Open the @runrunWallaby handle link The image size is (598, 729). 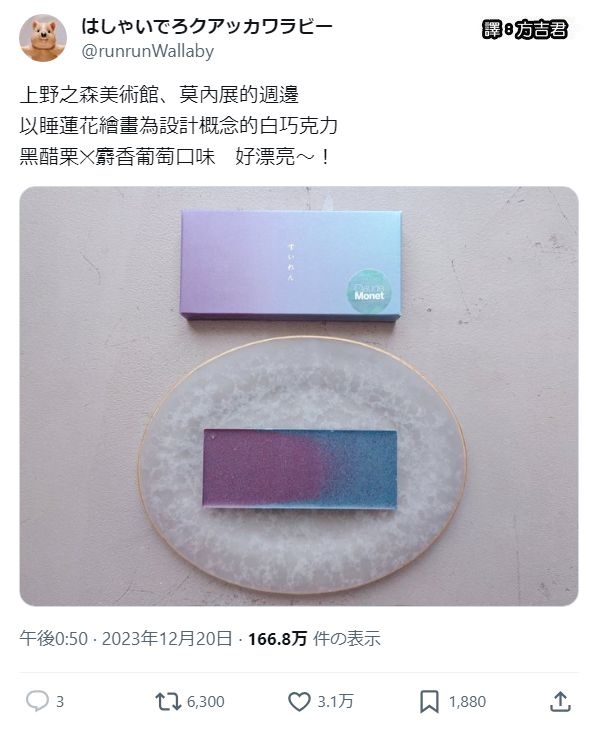[147, 51]
